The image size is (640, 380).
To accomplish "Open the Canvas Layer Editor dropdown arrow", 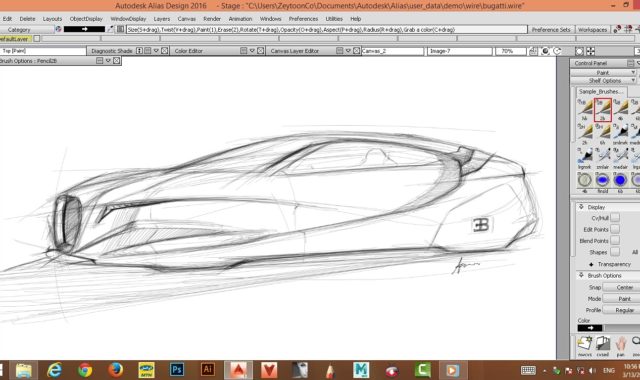I will click(348, 51).
